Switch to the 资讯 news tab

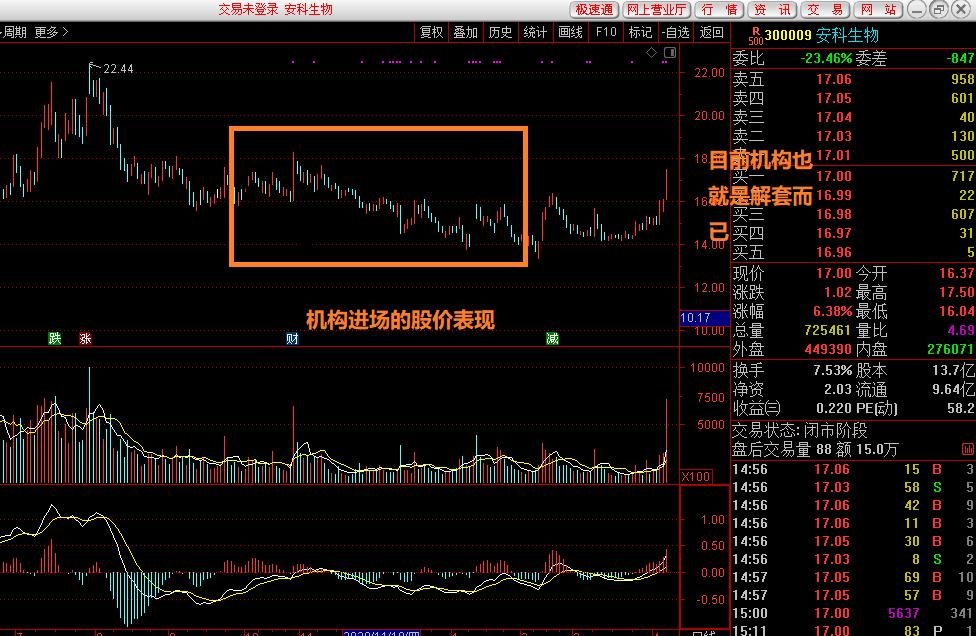[x=772, y=9]
